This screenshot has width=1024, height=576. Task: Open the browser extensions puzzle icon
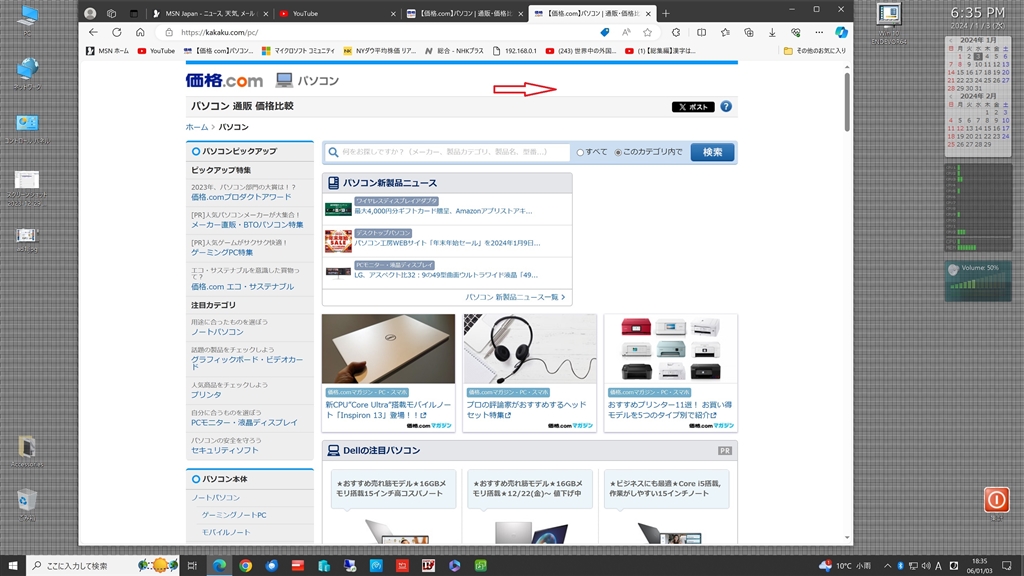click(676, 32)
